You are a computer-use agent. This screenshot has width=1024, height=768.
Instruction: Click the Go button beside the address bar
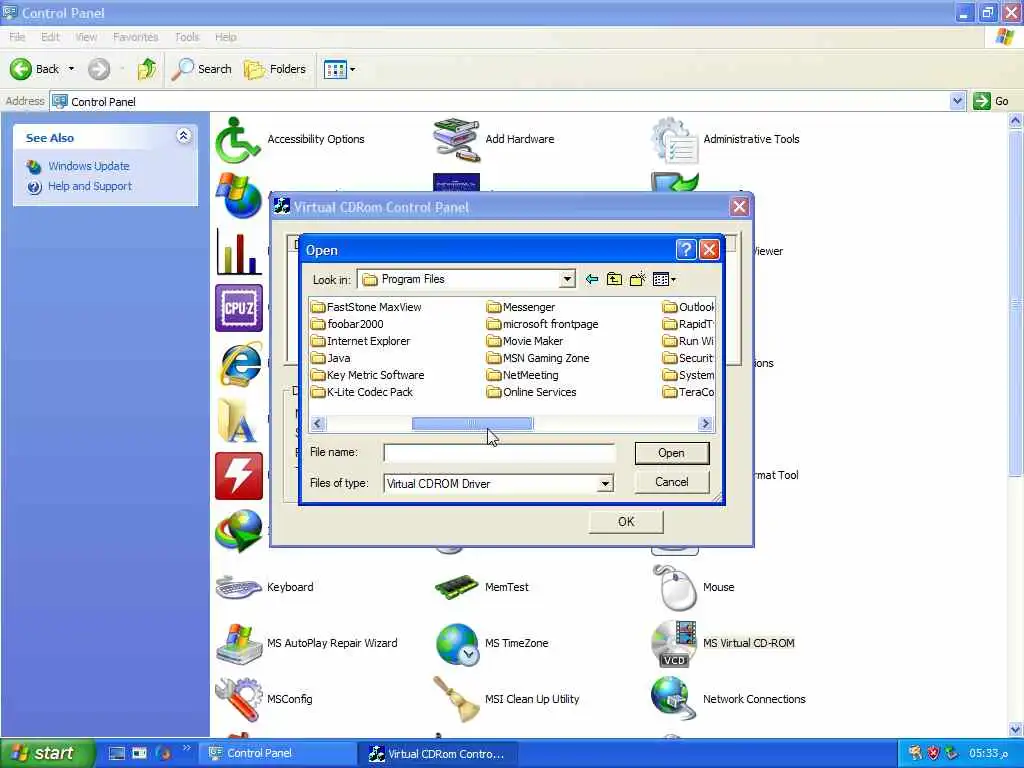point(991,101)
